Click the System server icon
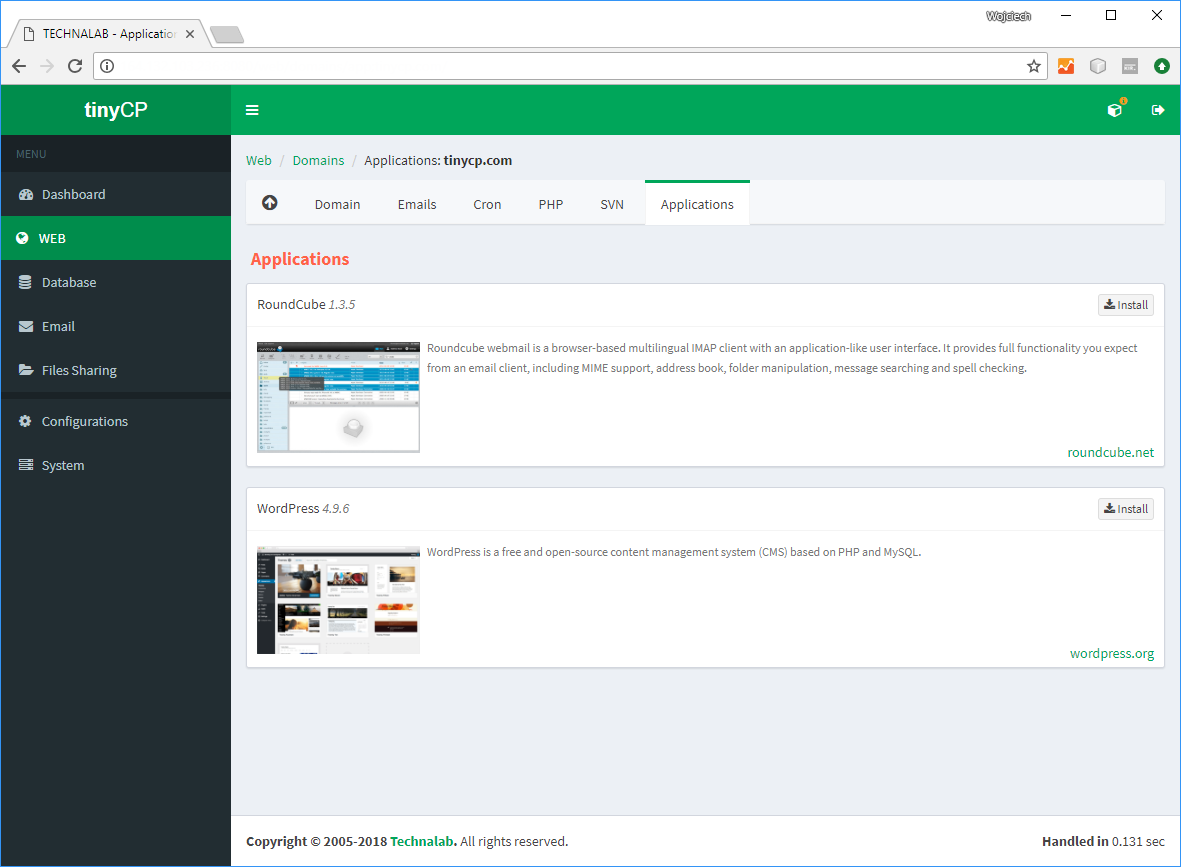The image size is (1181, 867). point(26,465)
